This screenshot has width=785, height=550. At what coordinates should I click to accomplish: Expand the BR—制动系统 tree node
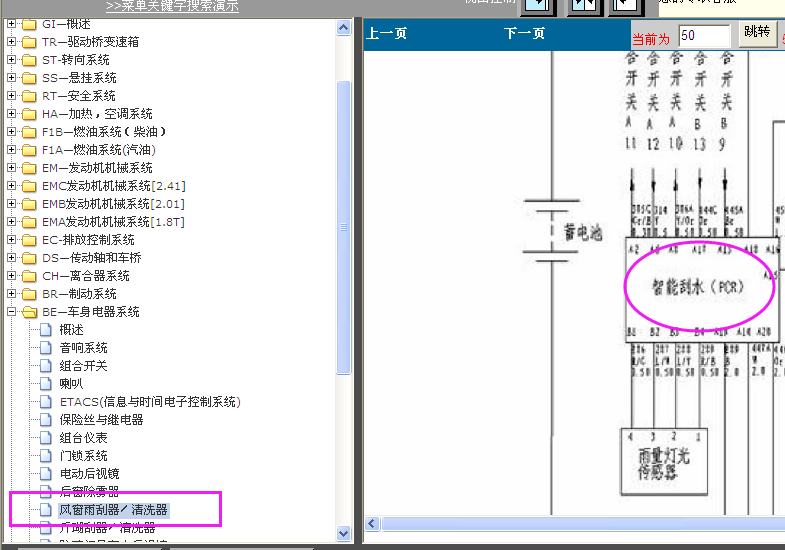tap(12, 294)
